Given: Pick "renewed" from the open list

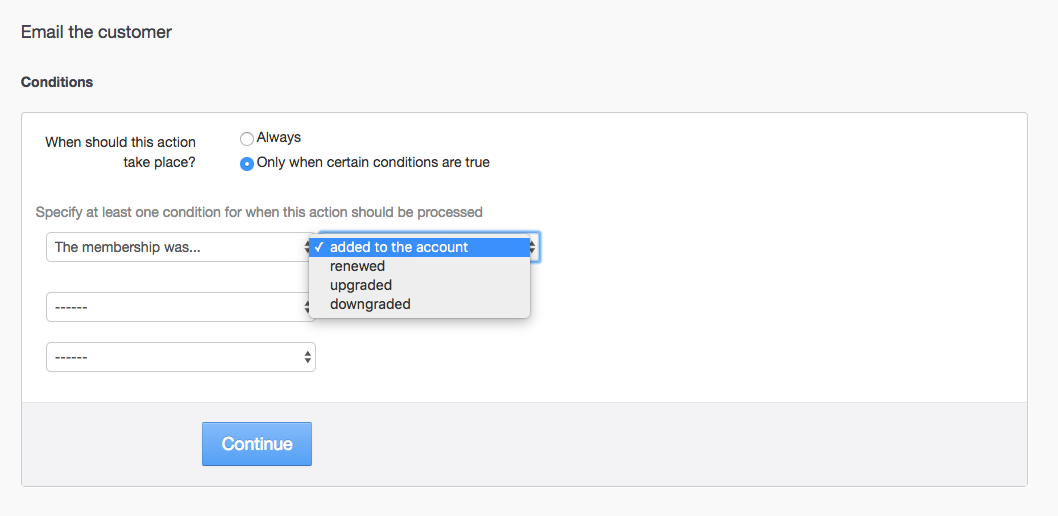Looking at the screenshot, I should (x=357, y=266).
